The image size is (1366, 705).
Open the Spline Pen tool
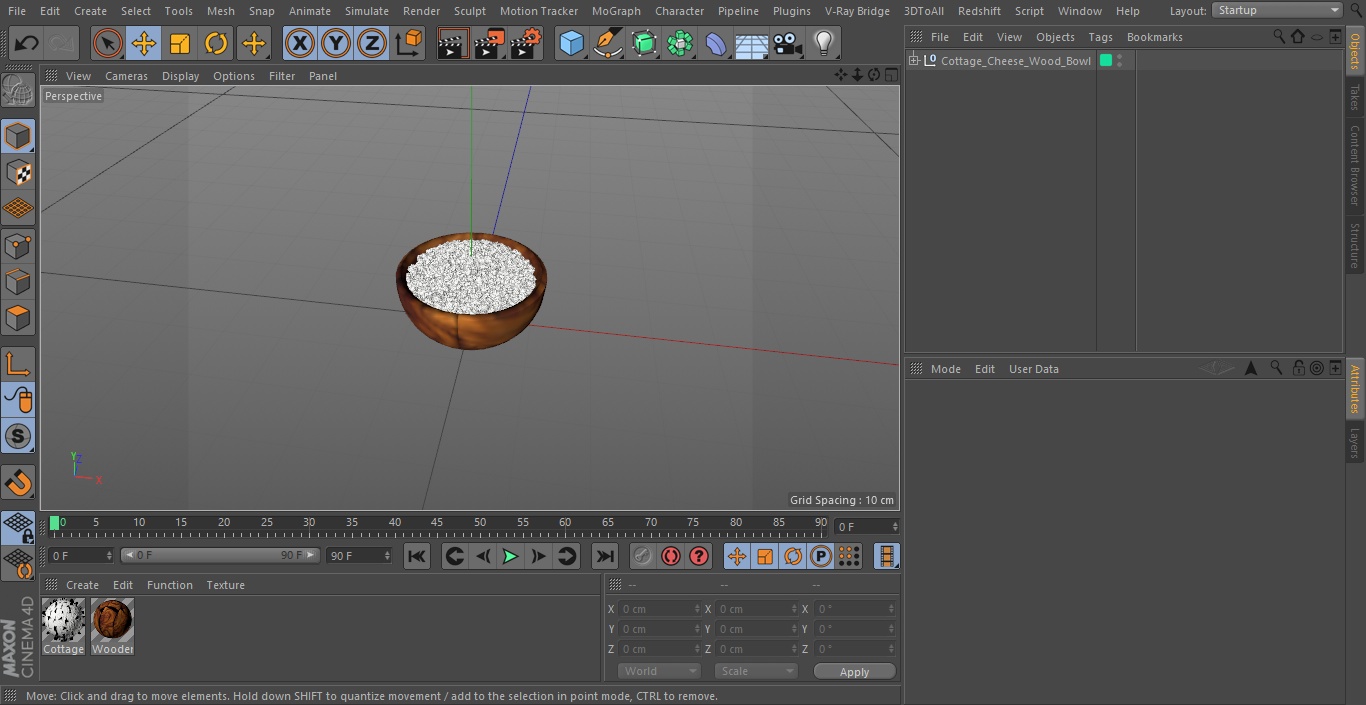607,43
